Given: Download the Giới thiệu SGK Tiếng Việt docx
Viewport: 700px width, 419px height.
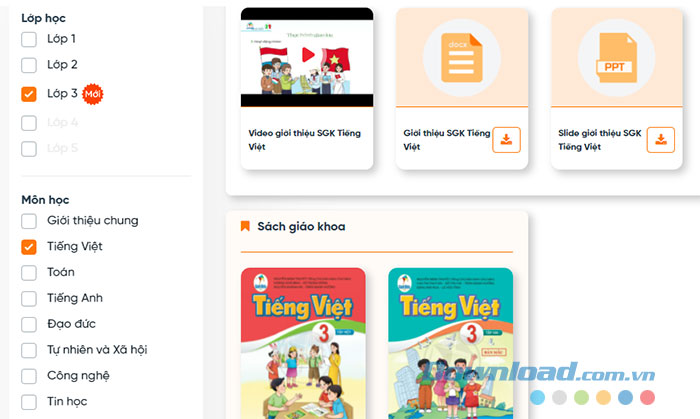Looking at the screenshot, I should point(506,140).
